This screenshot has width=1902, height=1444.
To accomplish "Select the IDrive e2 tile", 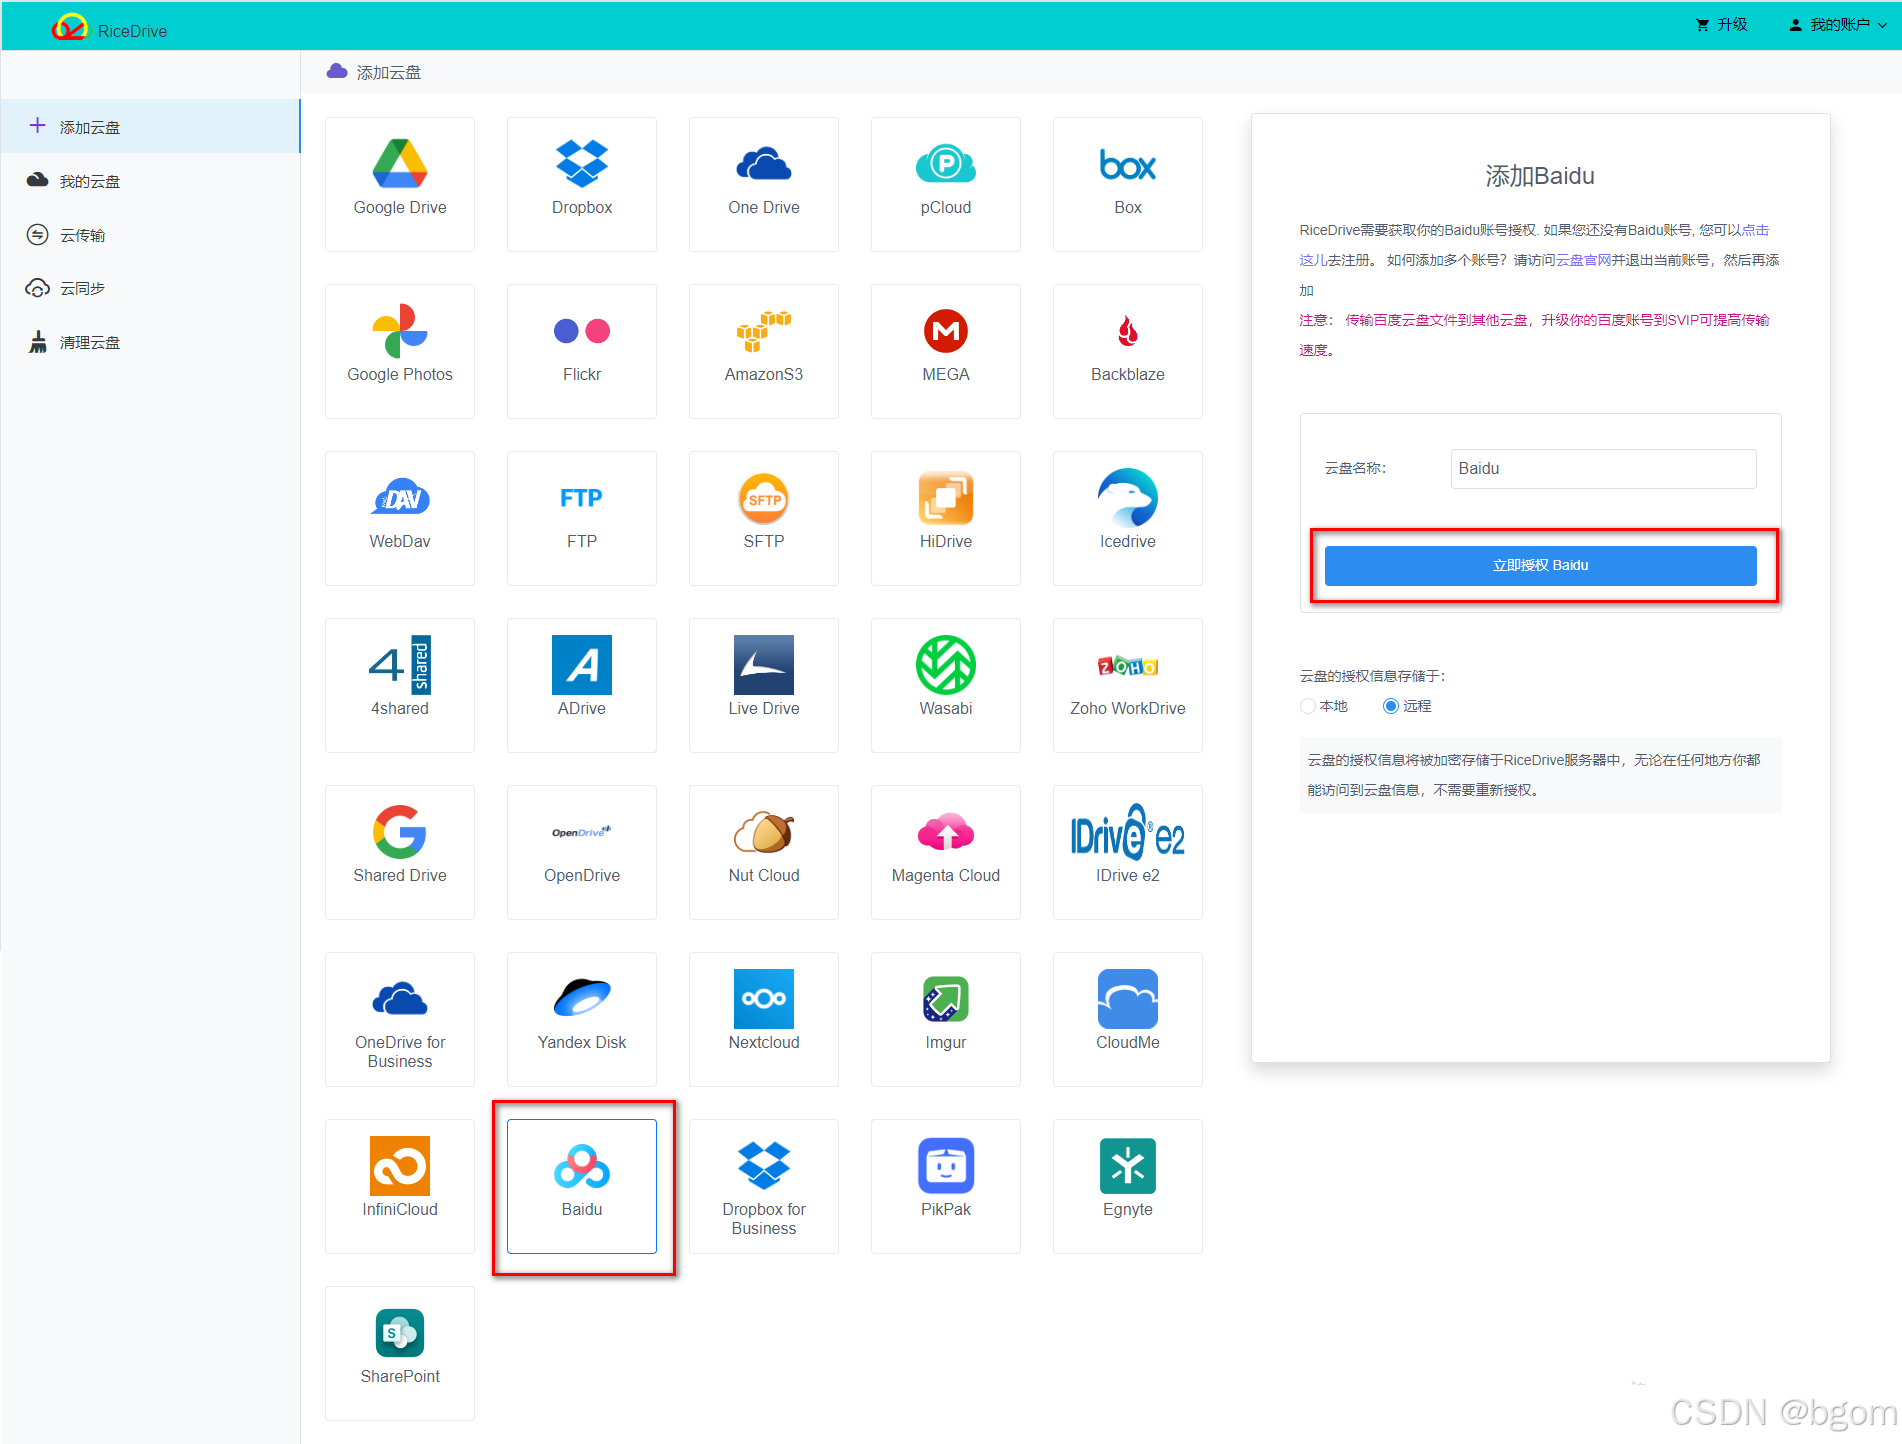I will point(1128,852).
